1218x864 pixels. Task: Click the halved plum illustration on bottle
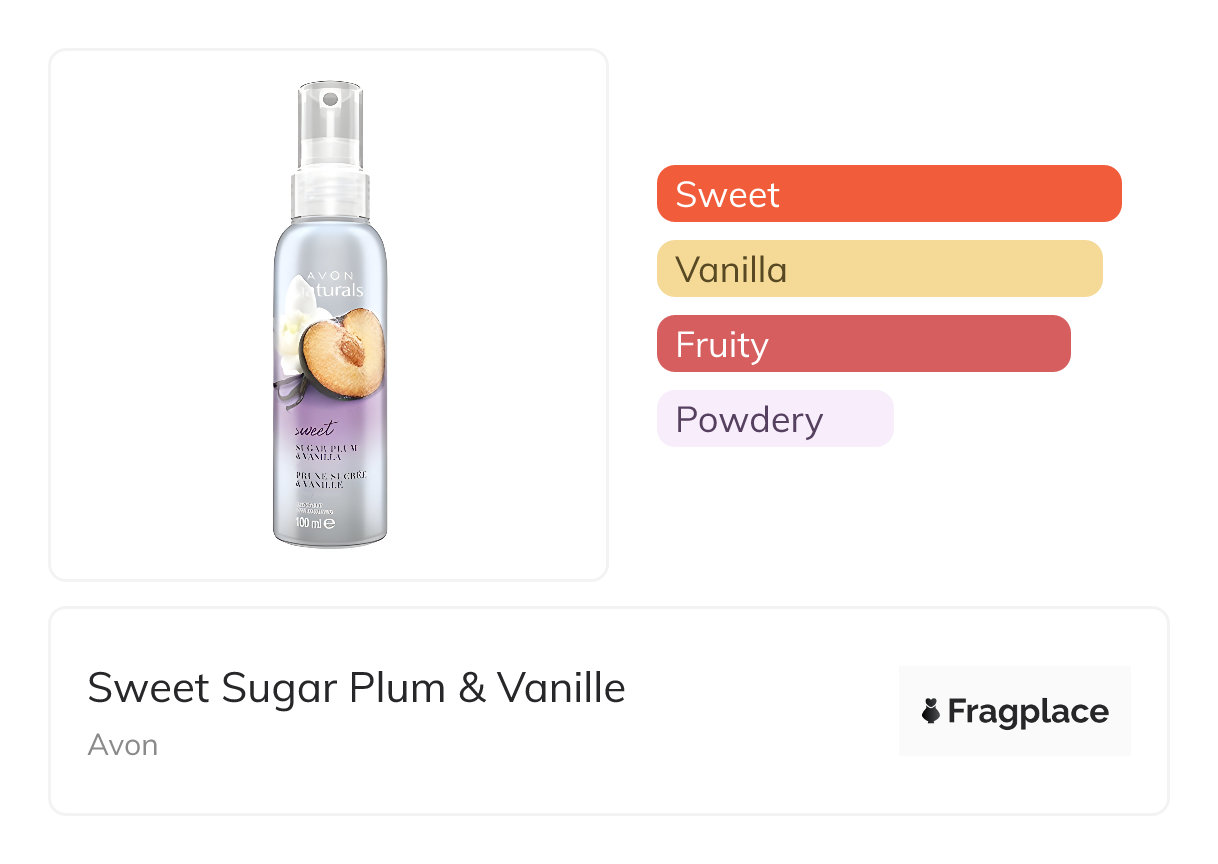(x=346, y=352)
